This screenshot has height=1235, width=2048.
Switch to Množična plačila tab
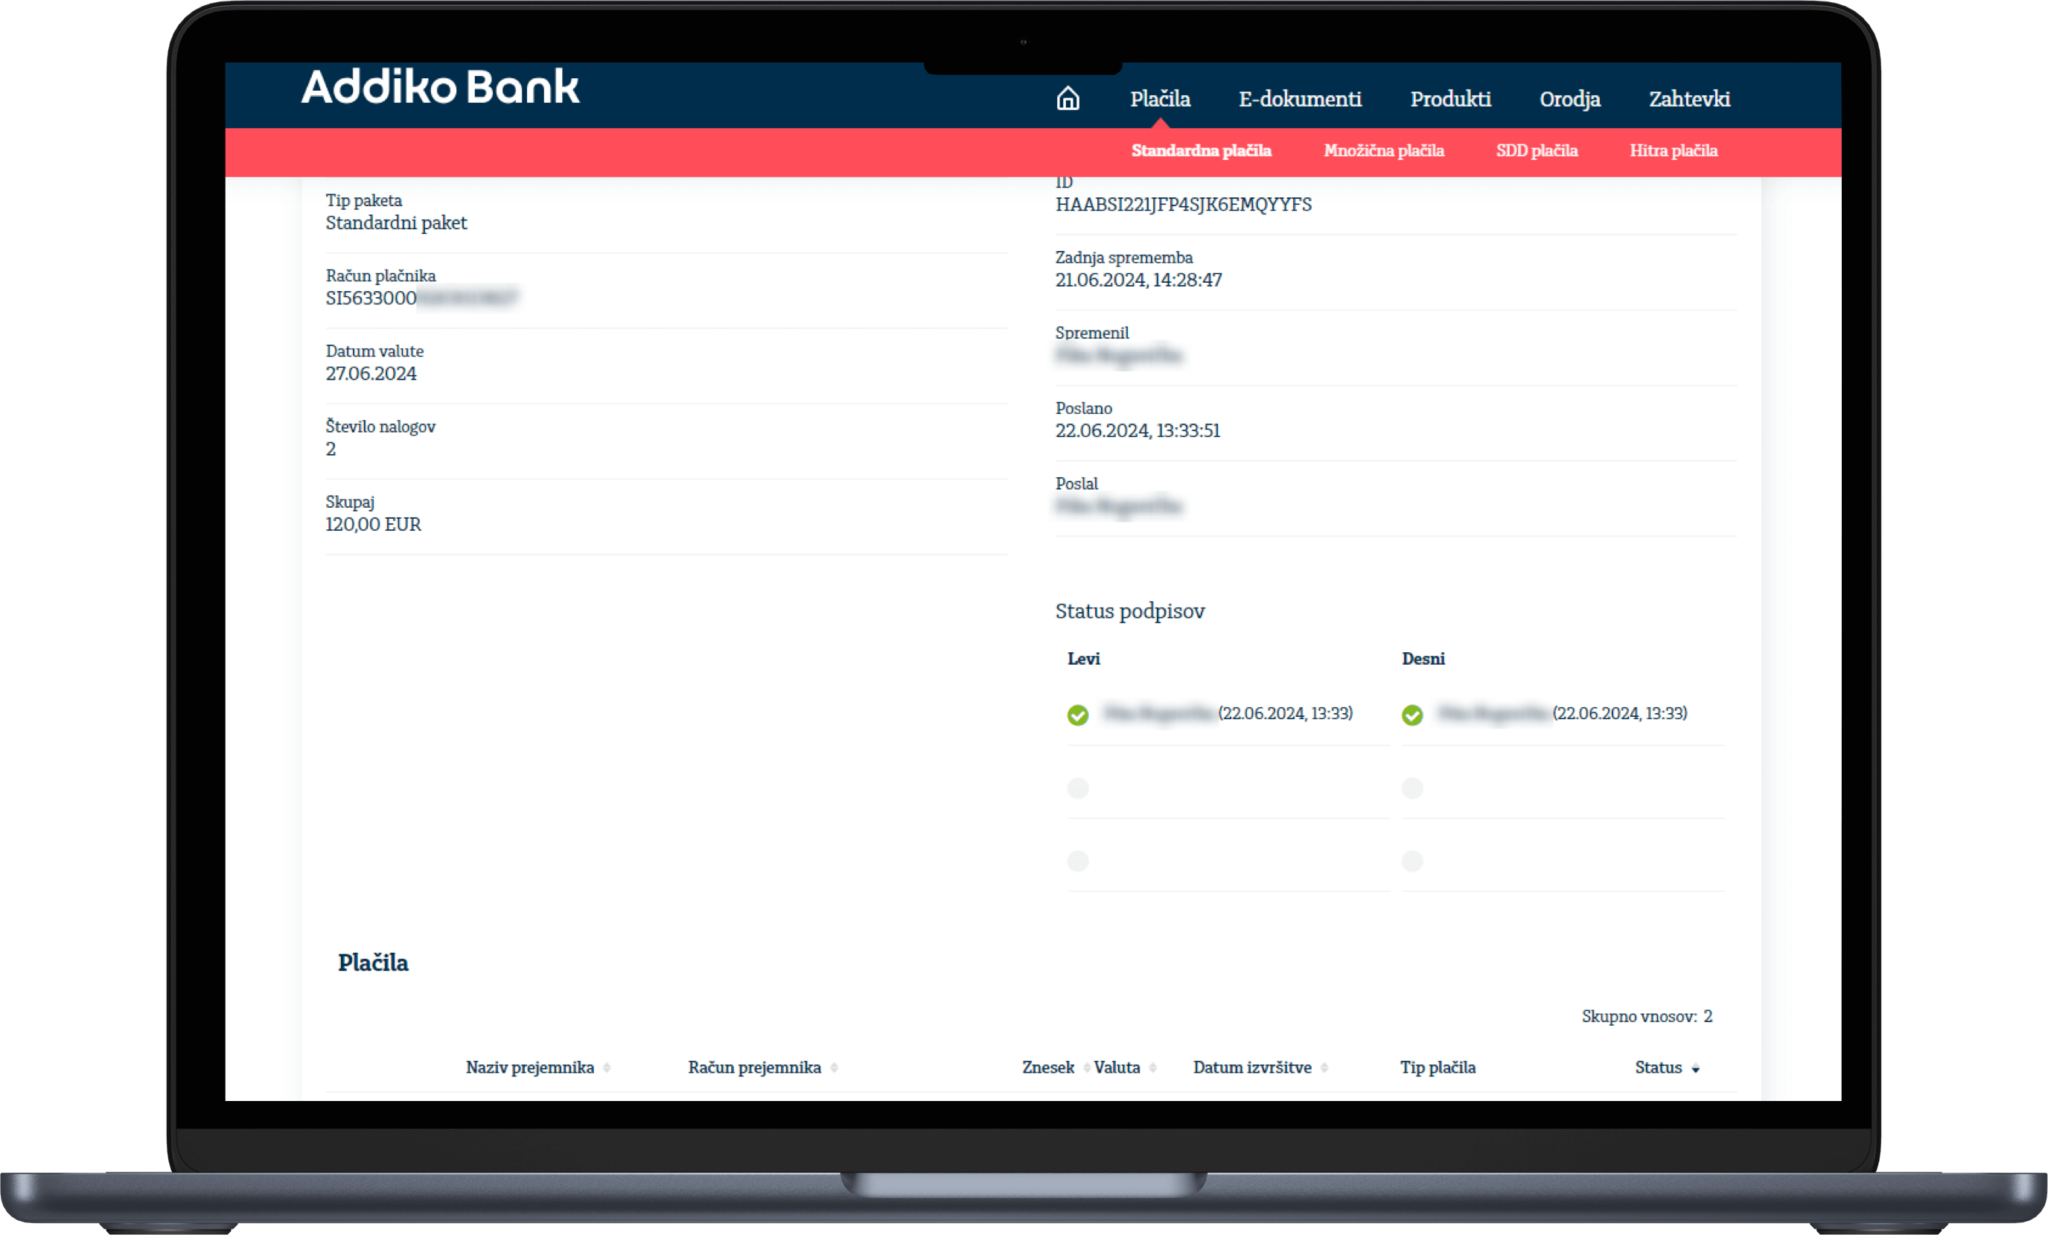(x=1384, y=151)
